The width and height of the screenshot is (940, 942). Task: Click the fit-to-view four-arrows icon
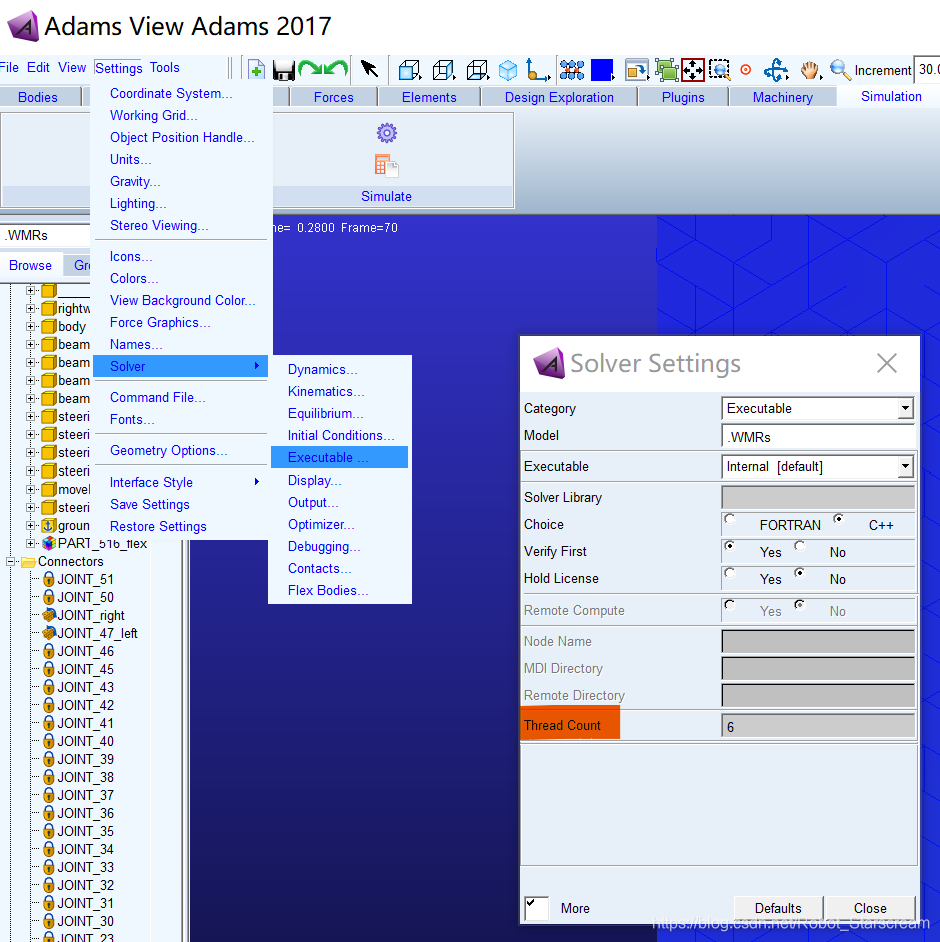[693, 70]
